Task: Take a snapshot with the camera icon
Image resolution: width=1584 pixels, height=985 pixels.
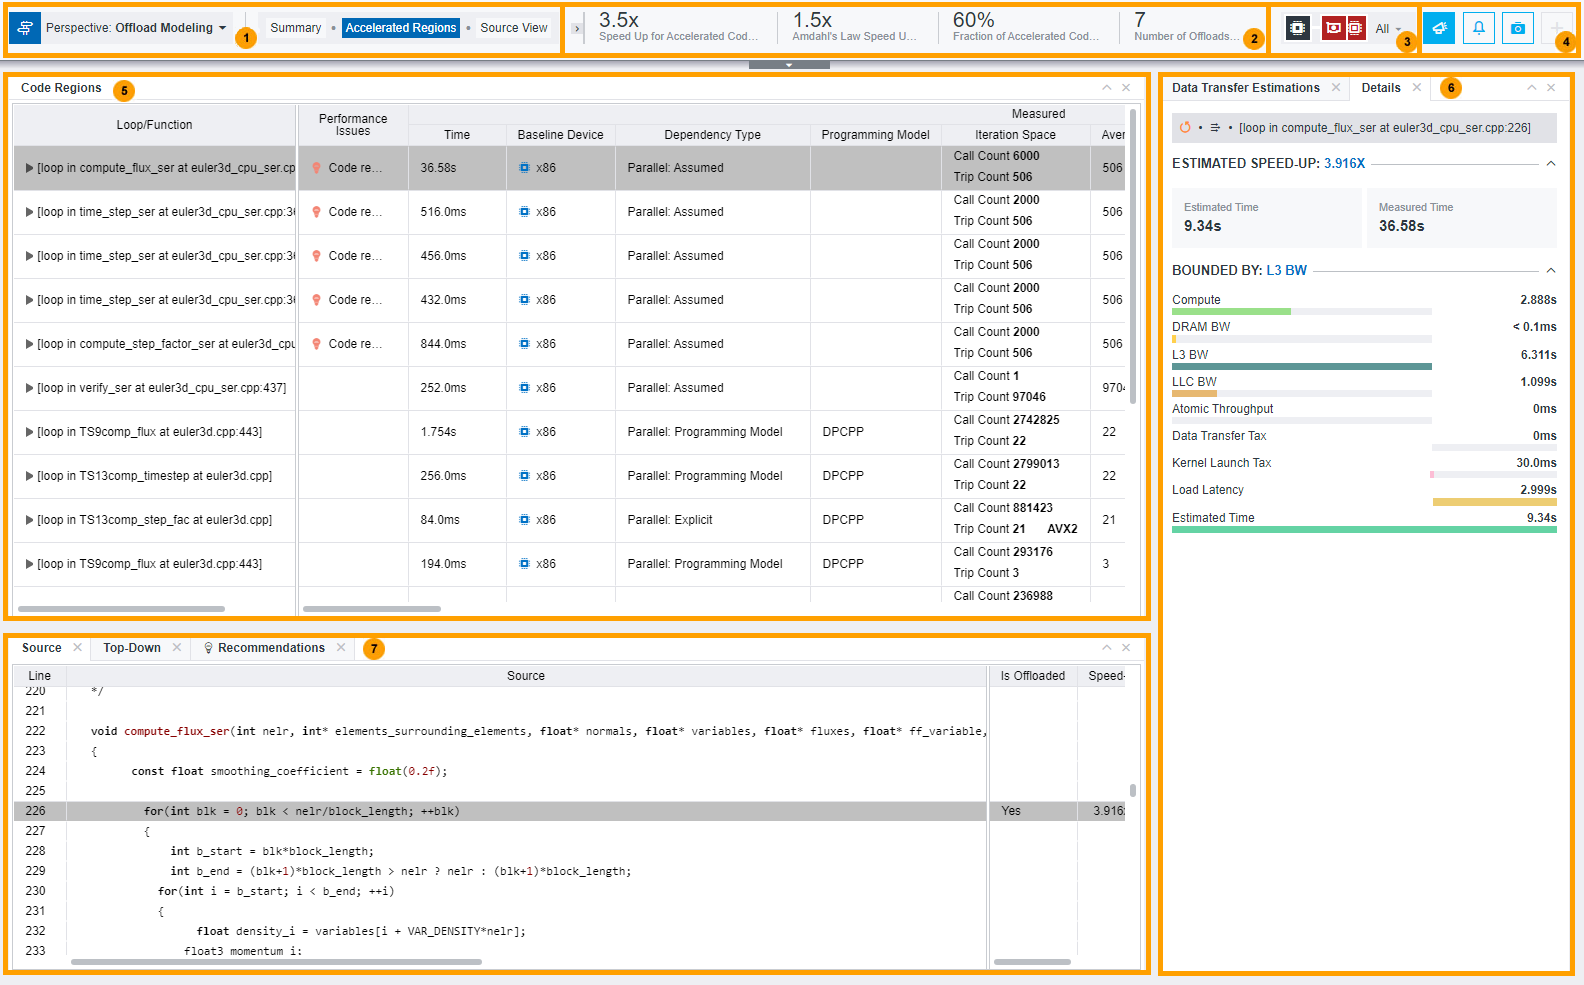Action: click(x=1517, y=28)
